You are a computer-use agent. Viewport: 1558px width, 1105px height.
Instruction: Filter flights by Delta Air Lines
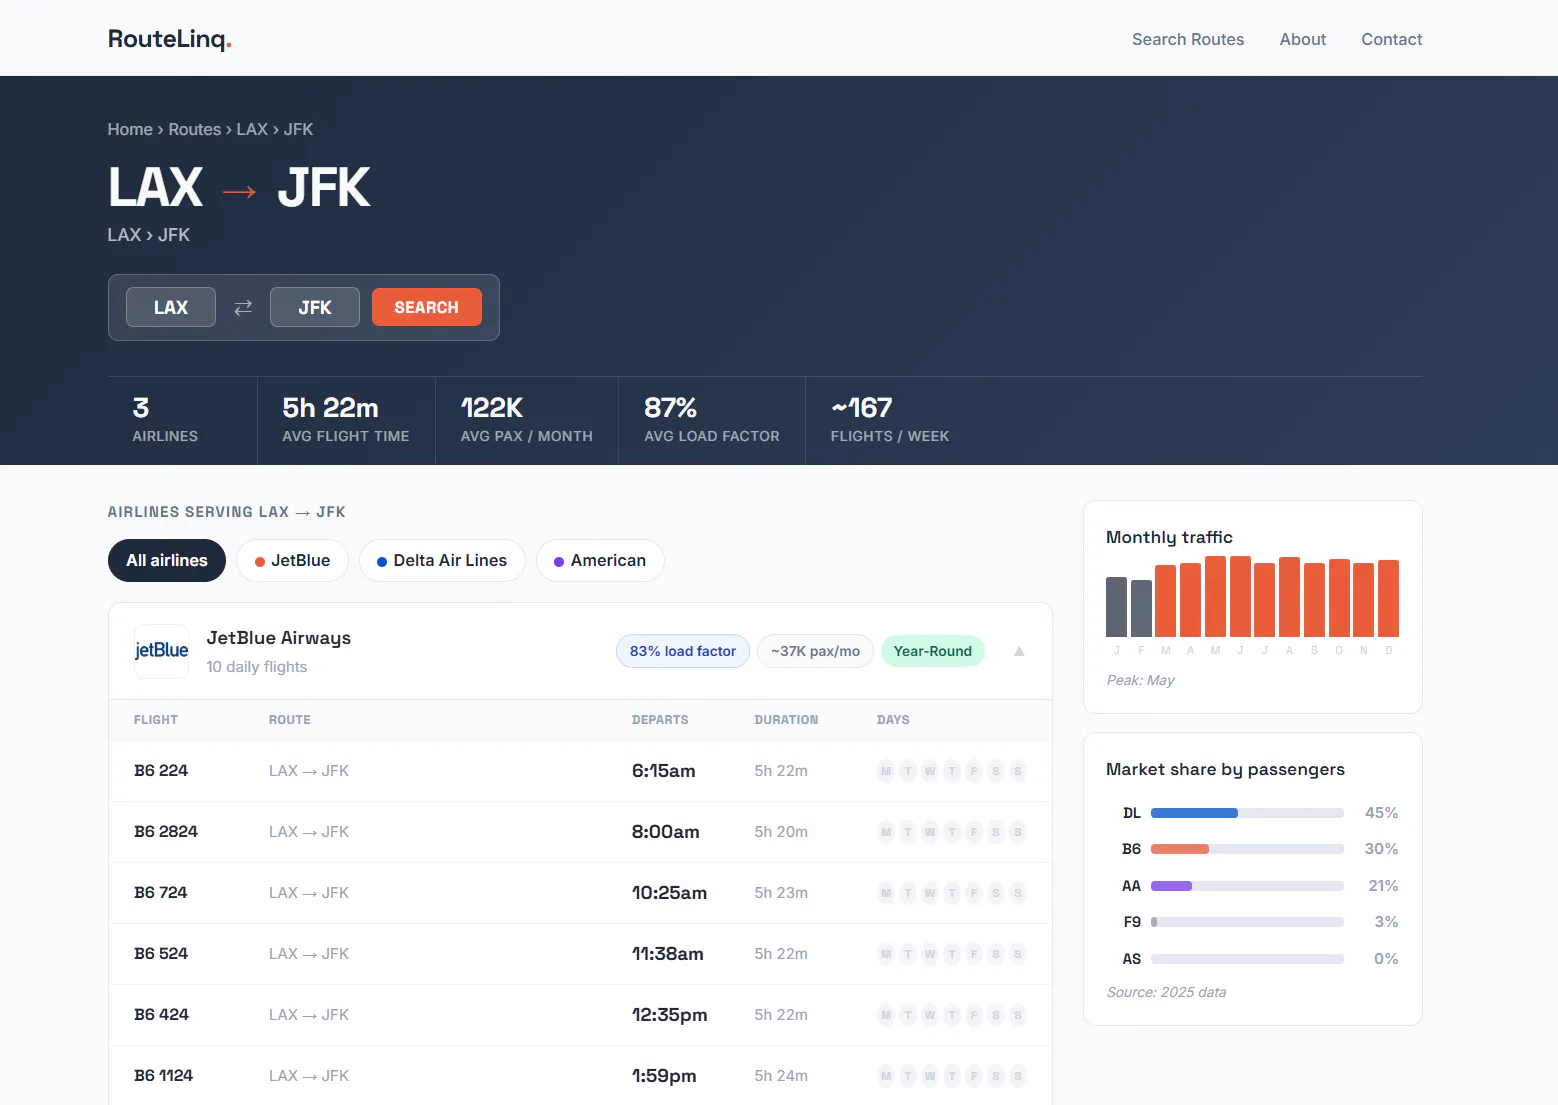(x=442, y=561)
